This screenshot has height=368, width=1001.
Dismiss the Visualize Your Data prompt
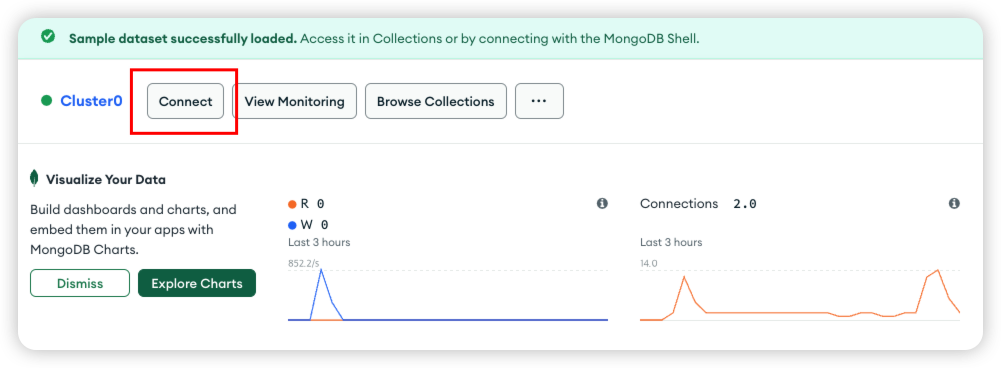[x=80, y=283]
